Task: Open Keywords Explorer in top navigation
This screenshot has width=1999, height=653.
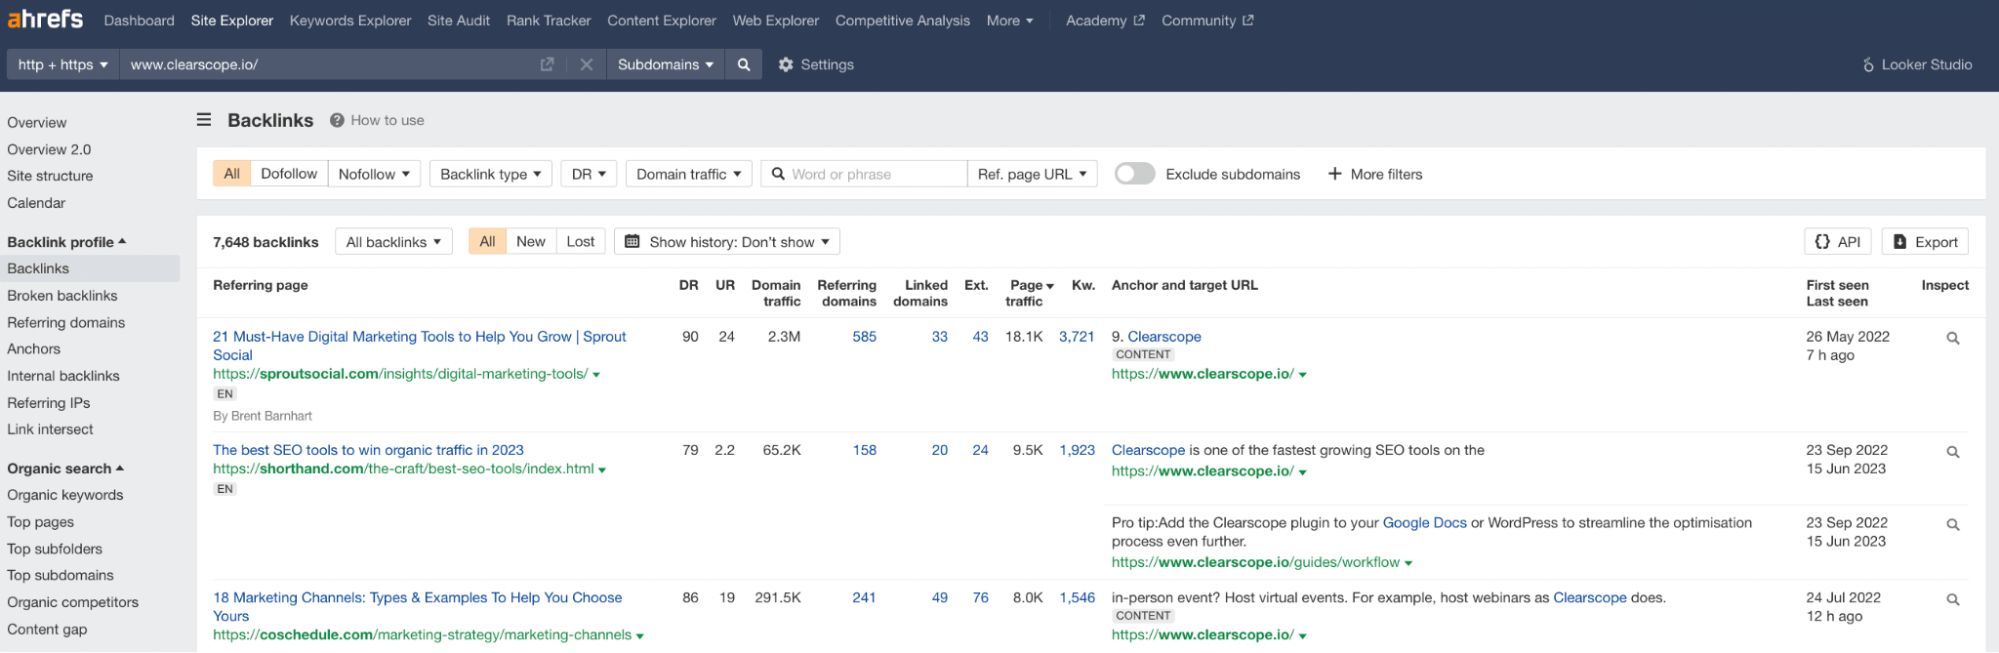Action: [350, 21]
